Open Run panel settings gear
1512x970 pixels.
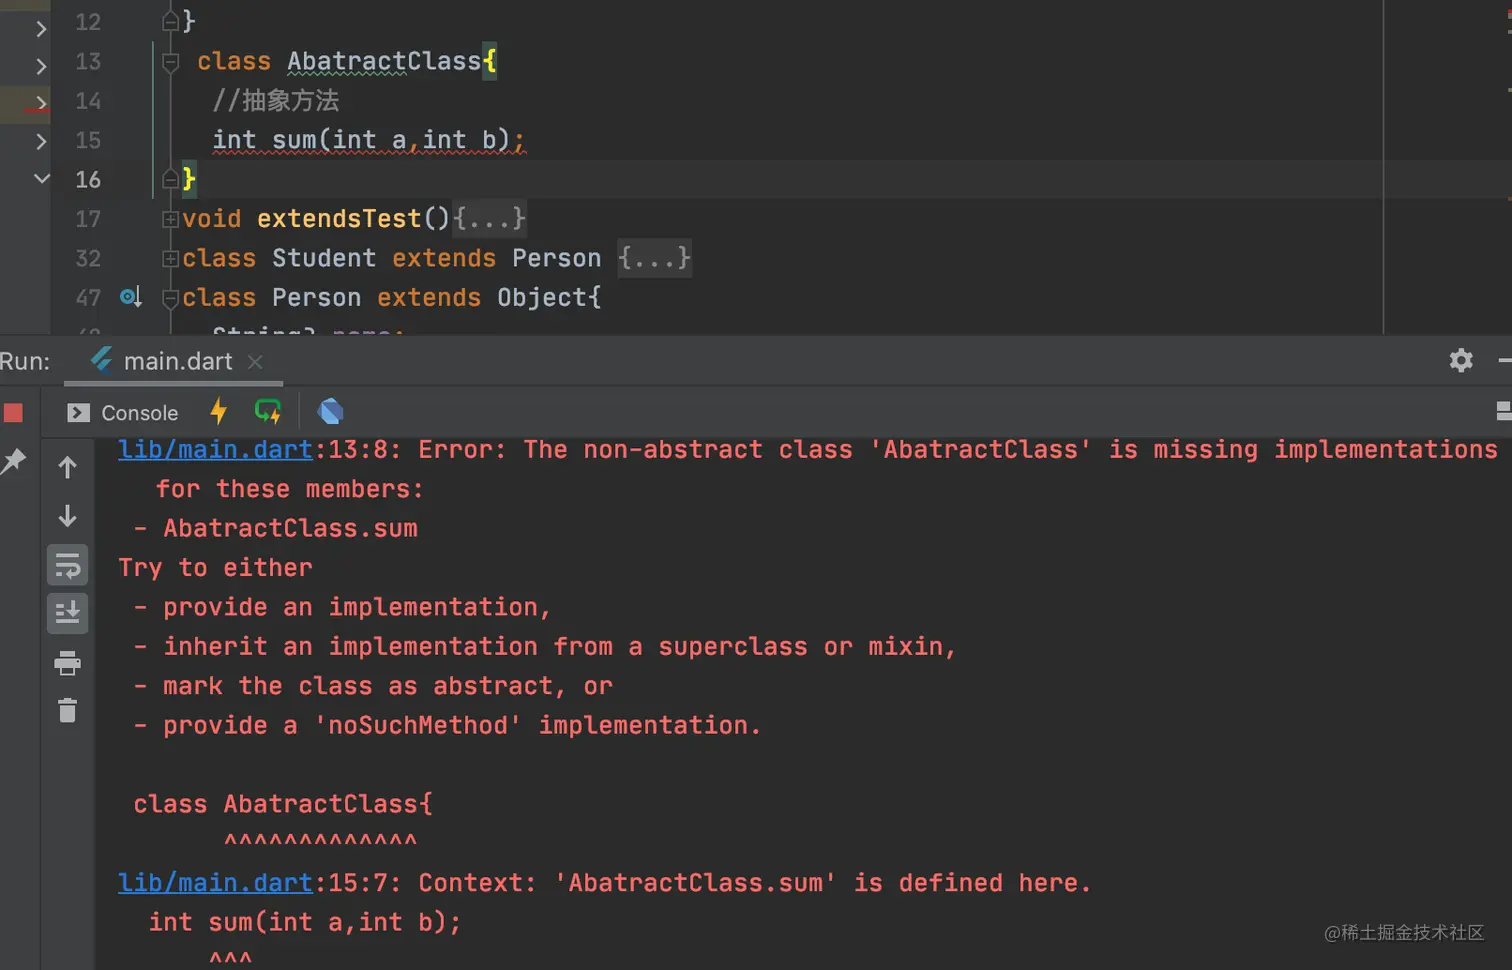(x=1461, y=360)
